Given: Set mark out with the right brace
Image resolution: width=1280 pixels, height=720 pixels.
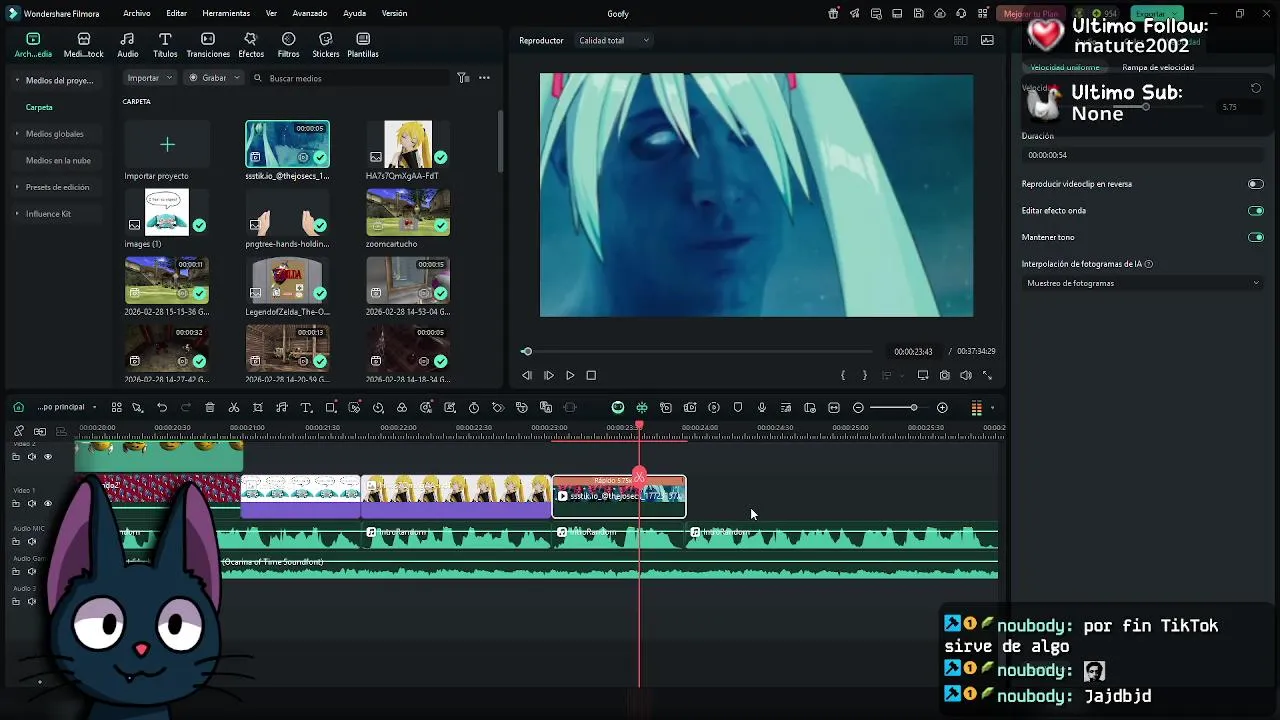Looking at the screenshot, I should [x=865, y=376].
